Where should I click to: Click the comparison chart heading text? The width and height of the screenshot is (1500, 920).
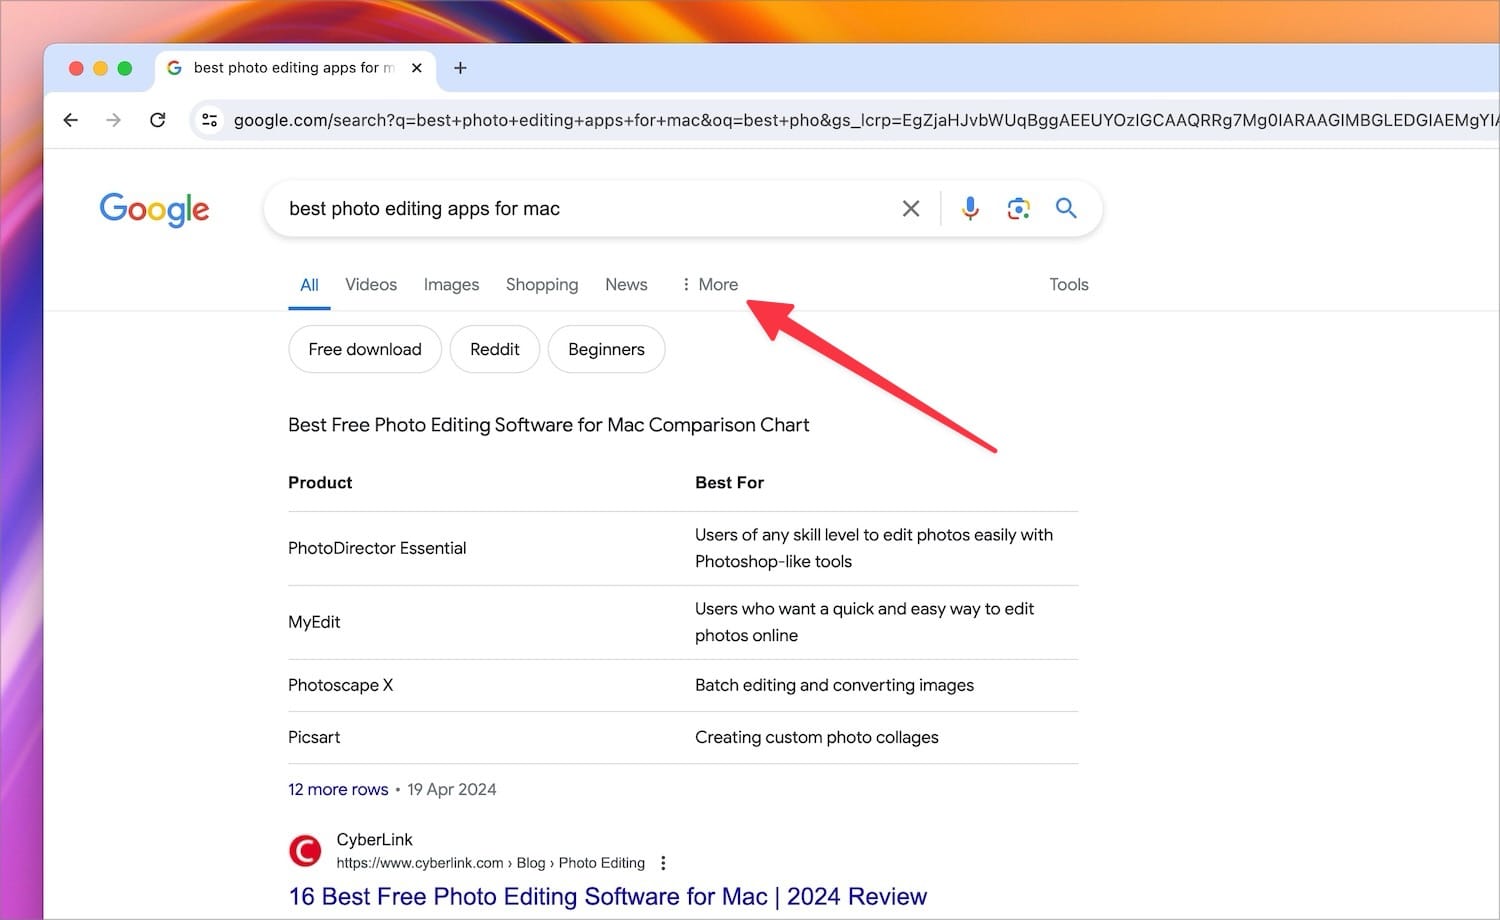548,425
